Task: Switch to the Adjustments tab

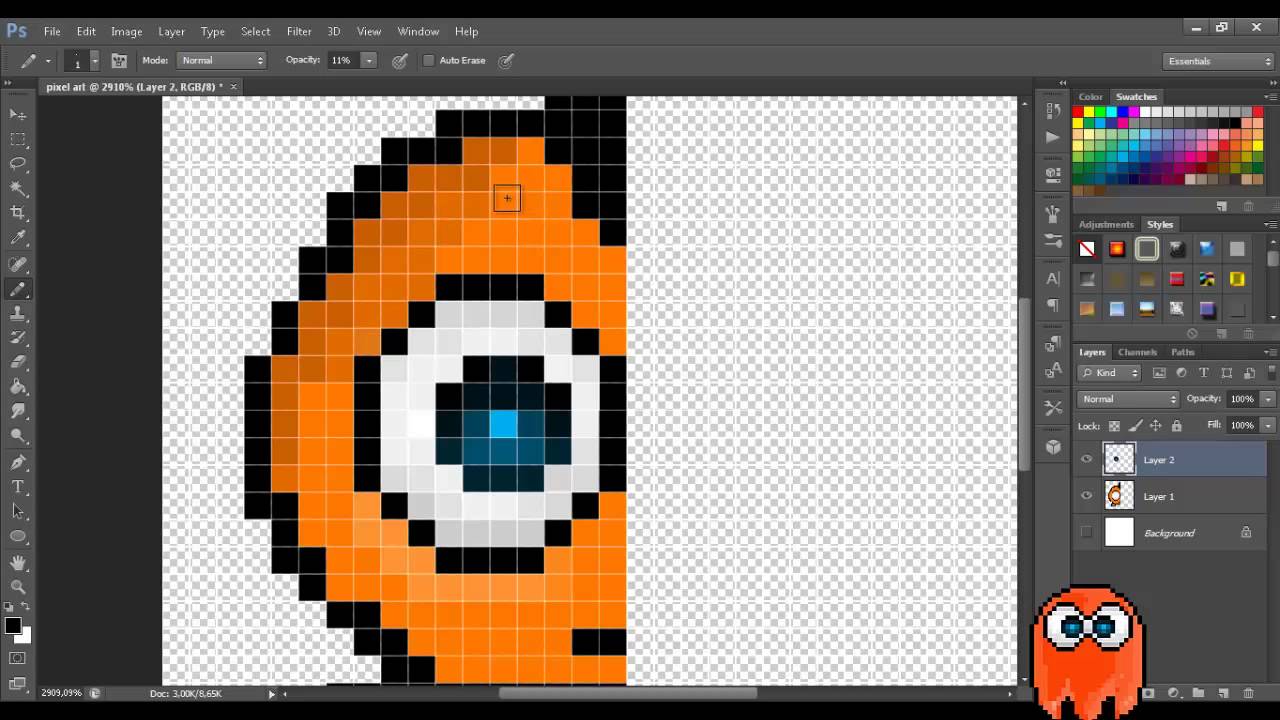Action: click(1106, 225)
